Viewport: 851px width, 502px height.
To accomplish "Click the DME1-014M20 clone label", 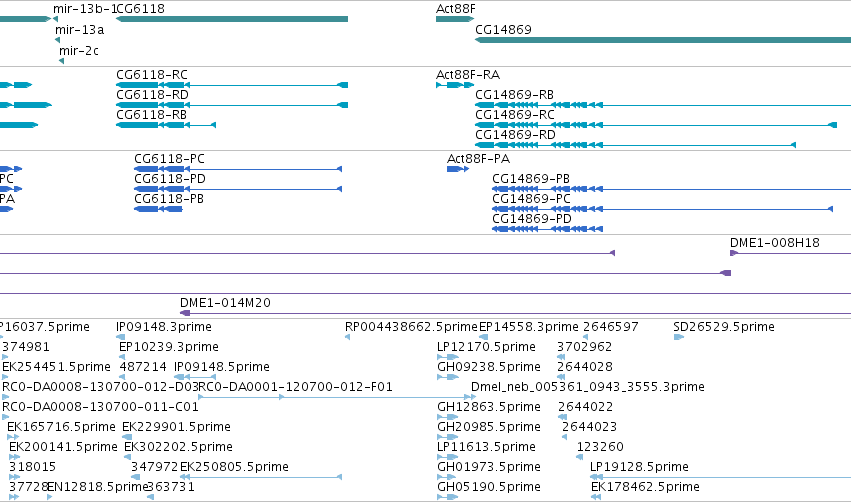I will tap(225, 302).
